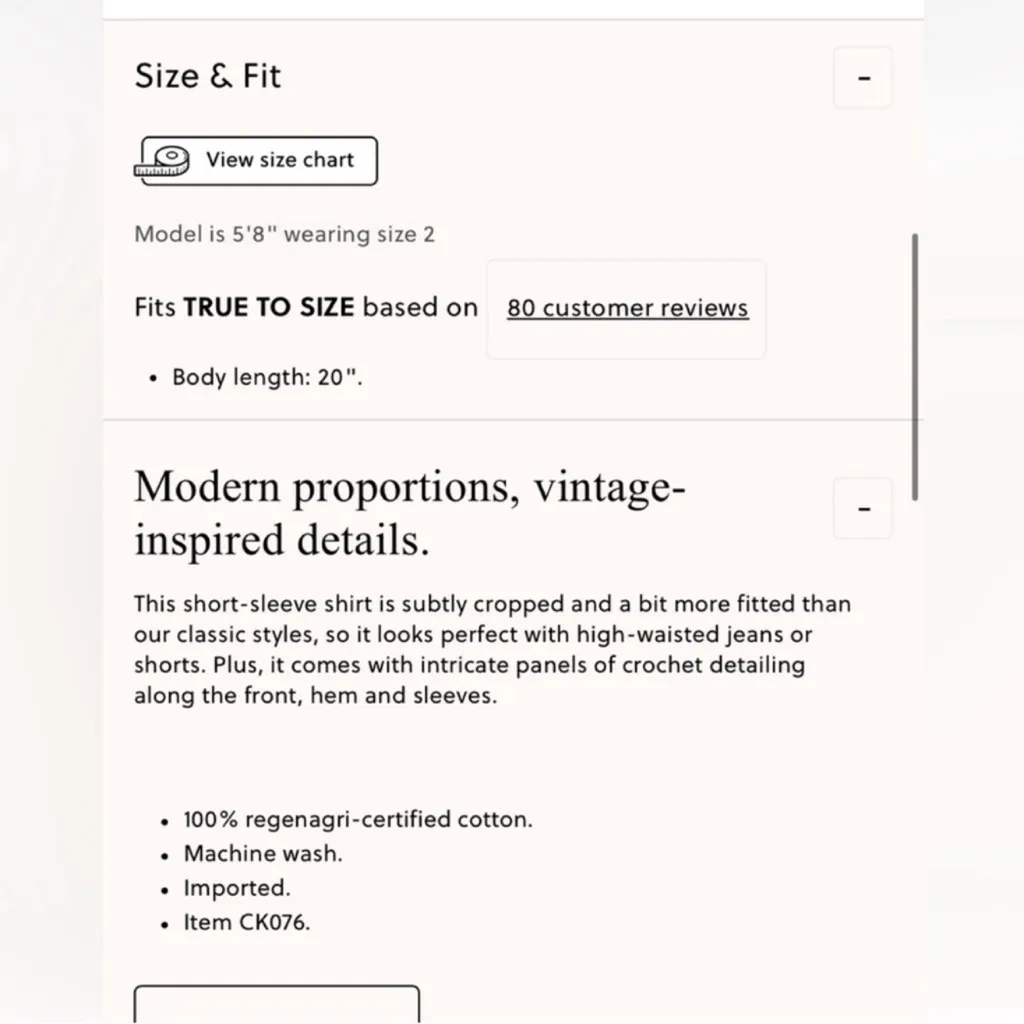The width and height of the screenshot is (1024, 1024).
Task: Click the Item CK076 bullet
Action: tap(247, 922)
